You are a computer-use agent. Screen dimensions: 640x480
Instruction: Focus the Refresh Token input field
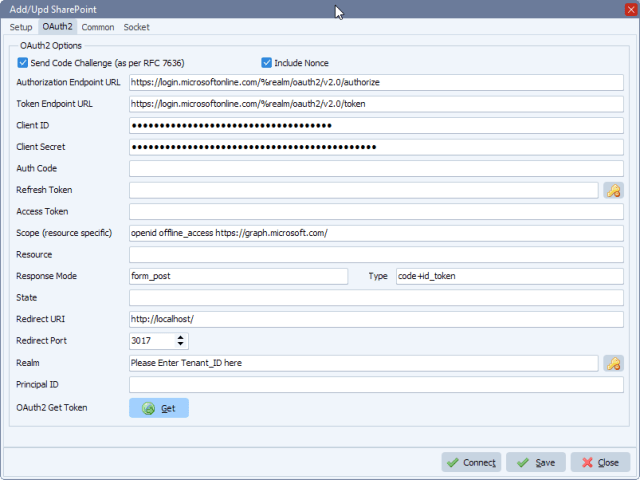click(364, 190)
